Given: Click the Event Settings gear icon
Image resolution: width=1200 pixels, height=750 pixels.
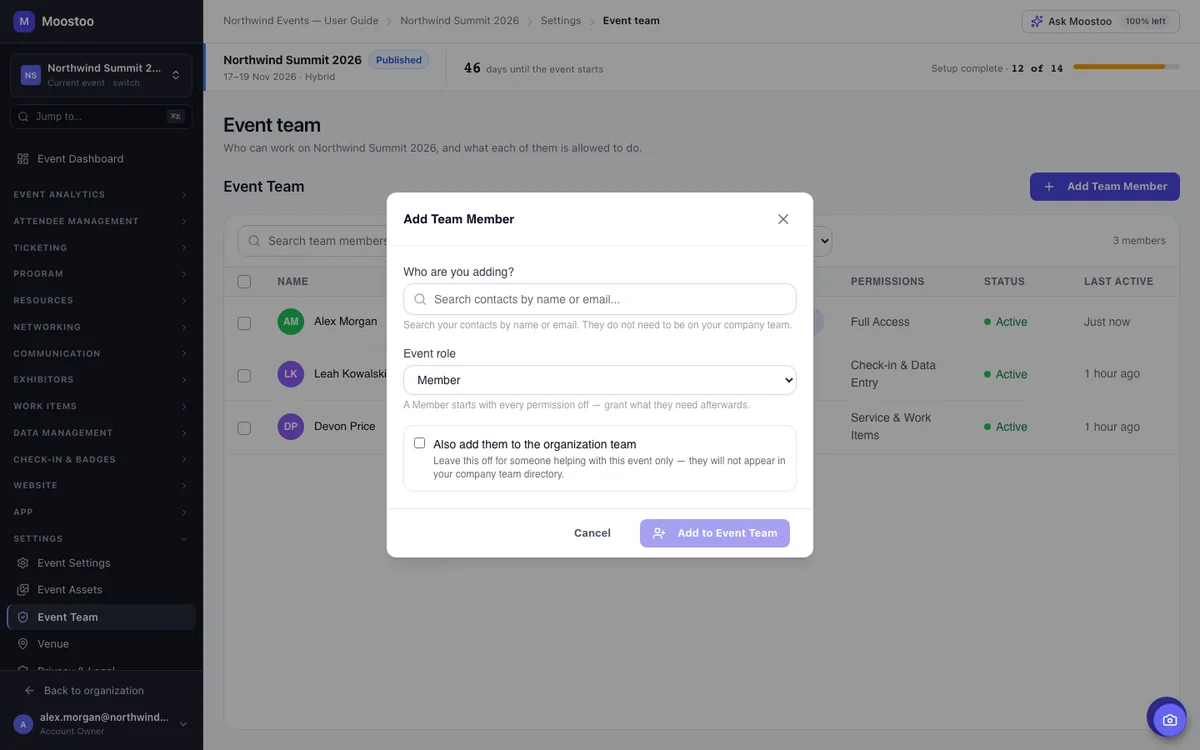Looking at the screenshot, I should (x=23, y=563).
